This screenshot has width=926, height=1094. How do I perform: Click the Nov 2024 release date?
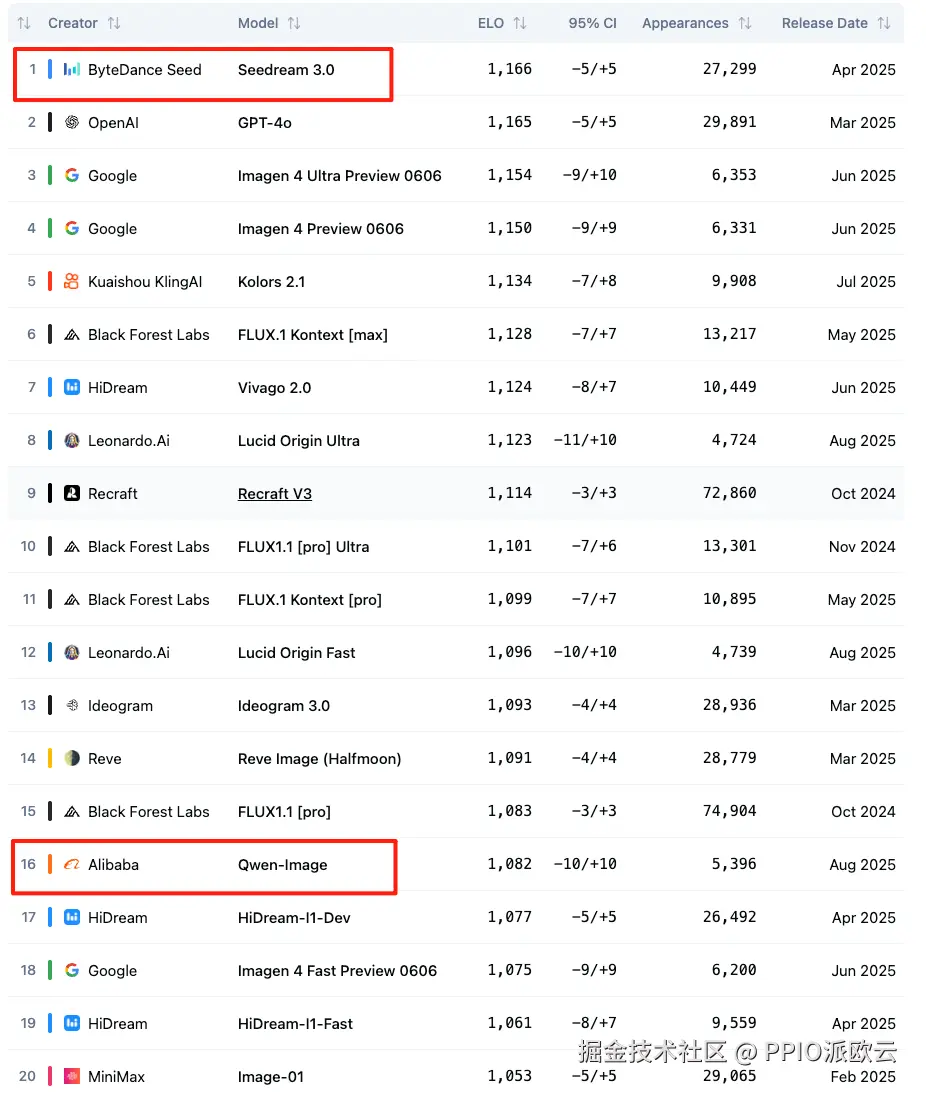(x=862, y=547)
